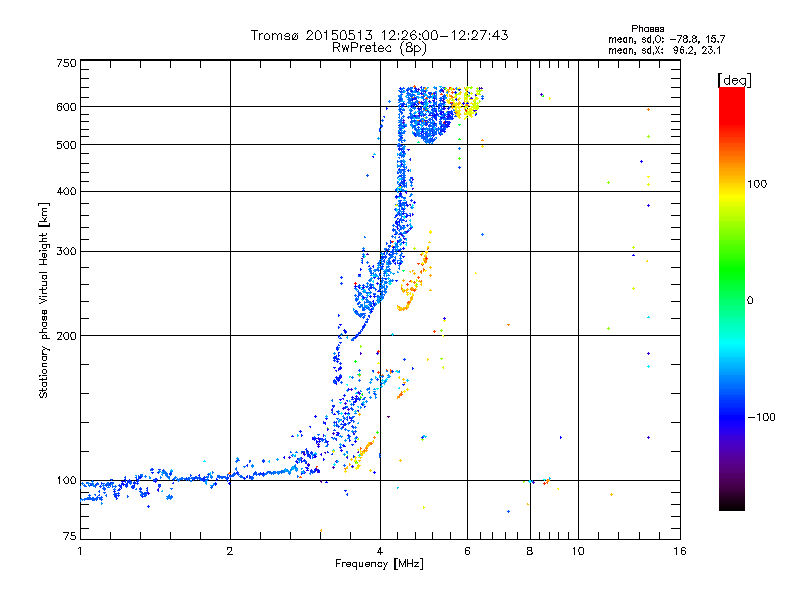The image size is (800, 600).
Task: Click the x-axis tick label '8'
Action: [530, 551]
